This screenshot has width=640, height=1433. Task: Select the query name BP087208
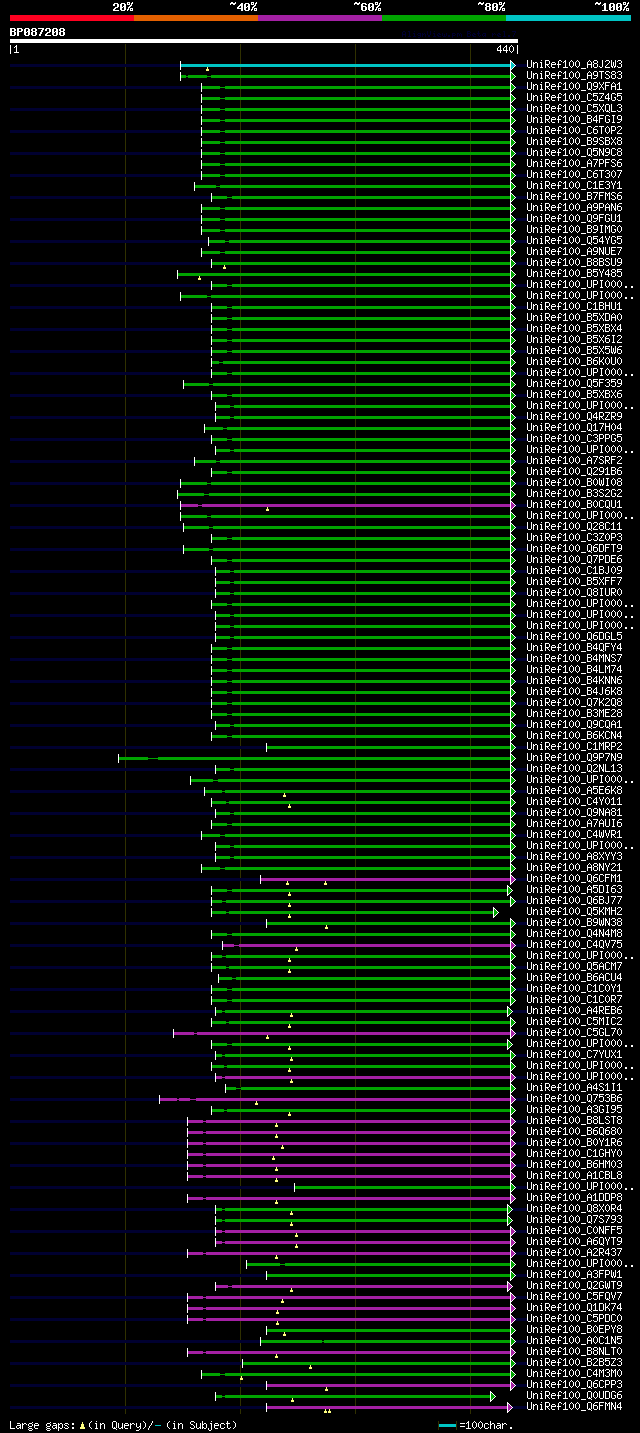(38, 32)
